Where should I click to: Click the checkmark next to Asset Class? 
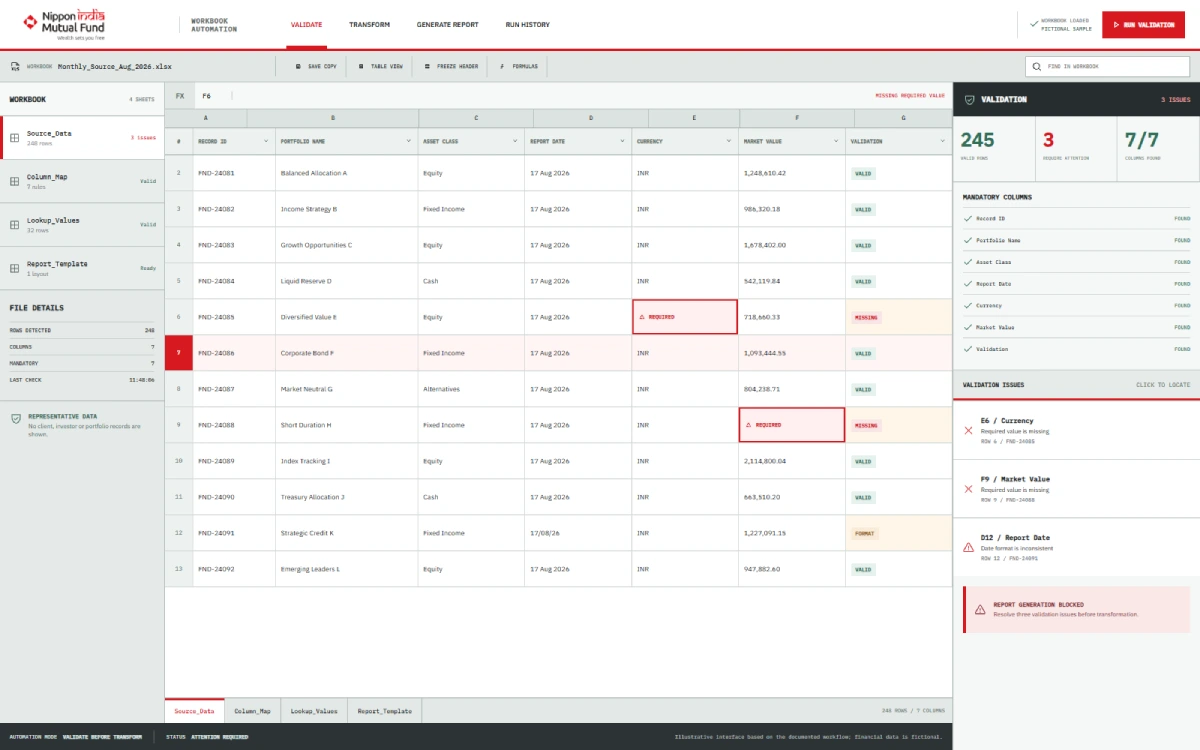coord(967,262)
